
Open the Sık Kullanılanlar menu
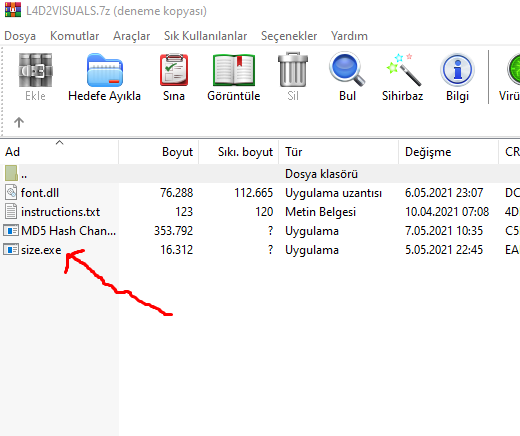(205, 36)
